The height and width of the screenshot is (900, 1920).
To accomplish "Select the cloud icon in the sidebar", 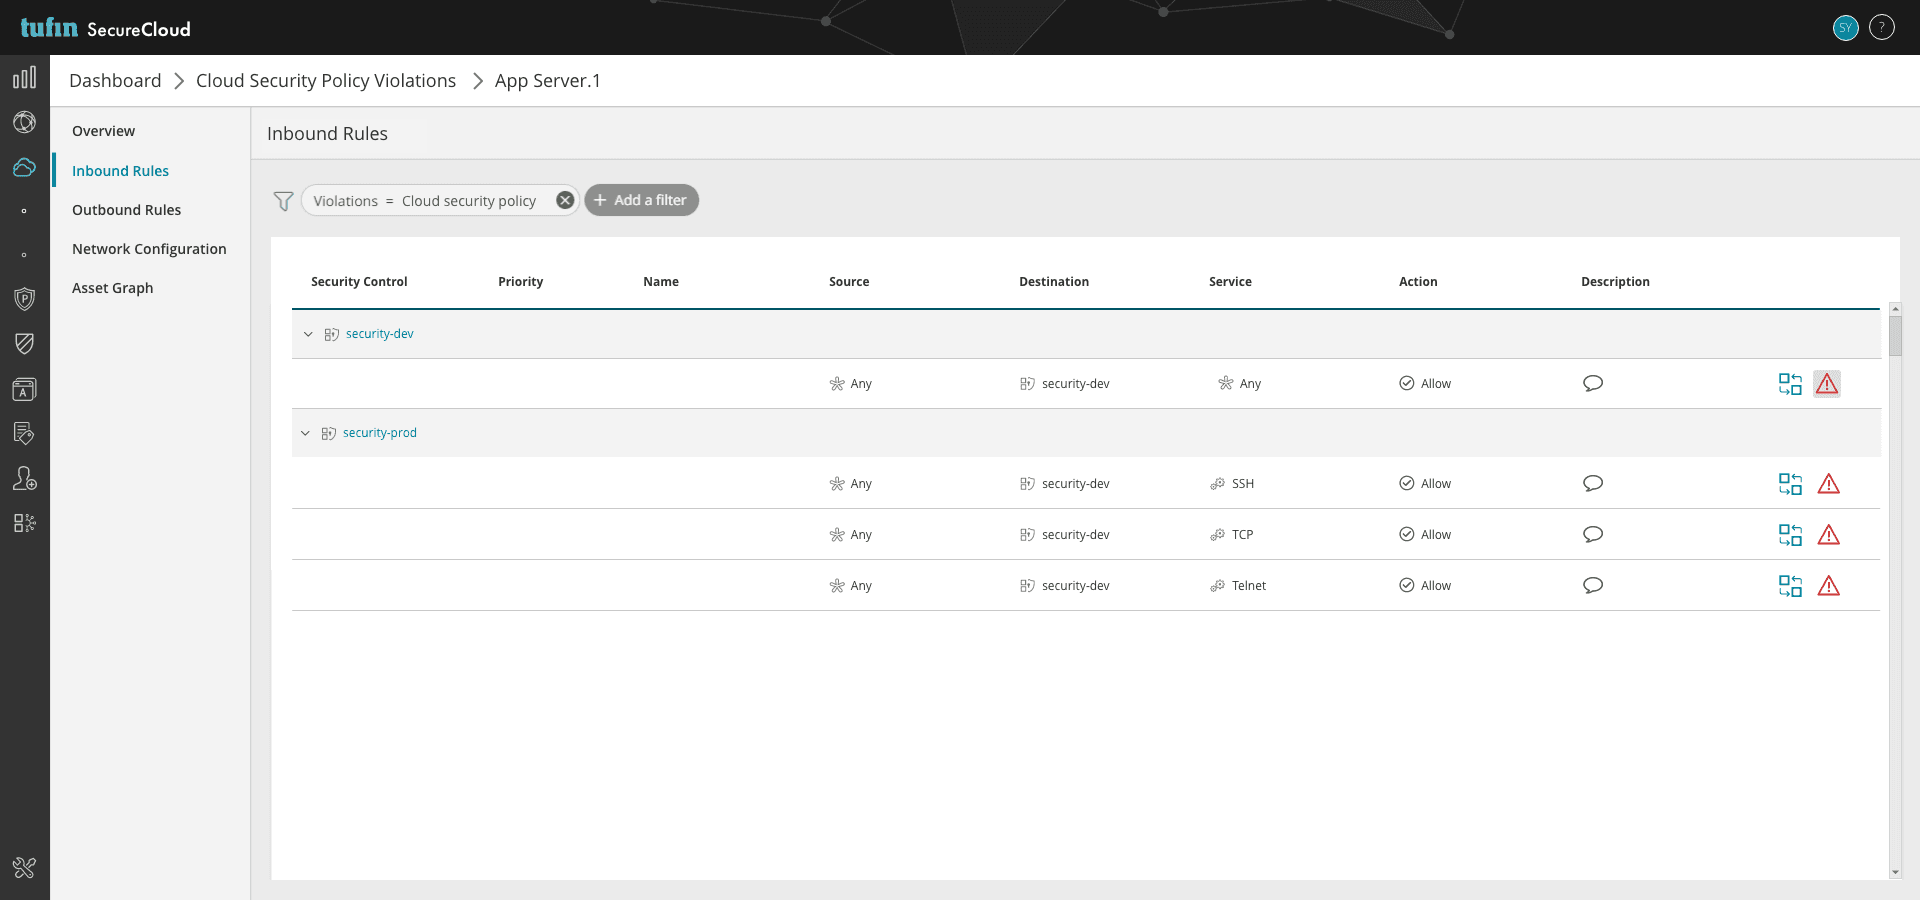I will coord(24,167).
